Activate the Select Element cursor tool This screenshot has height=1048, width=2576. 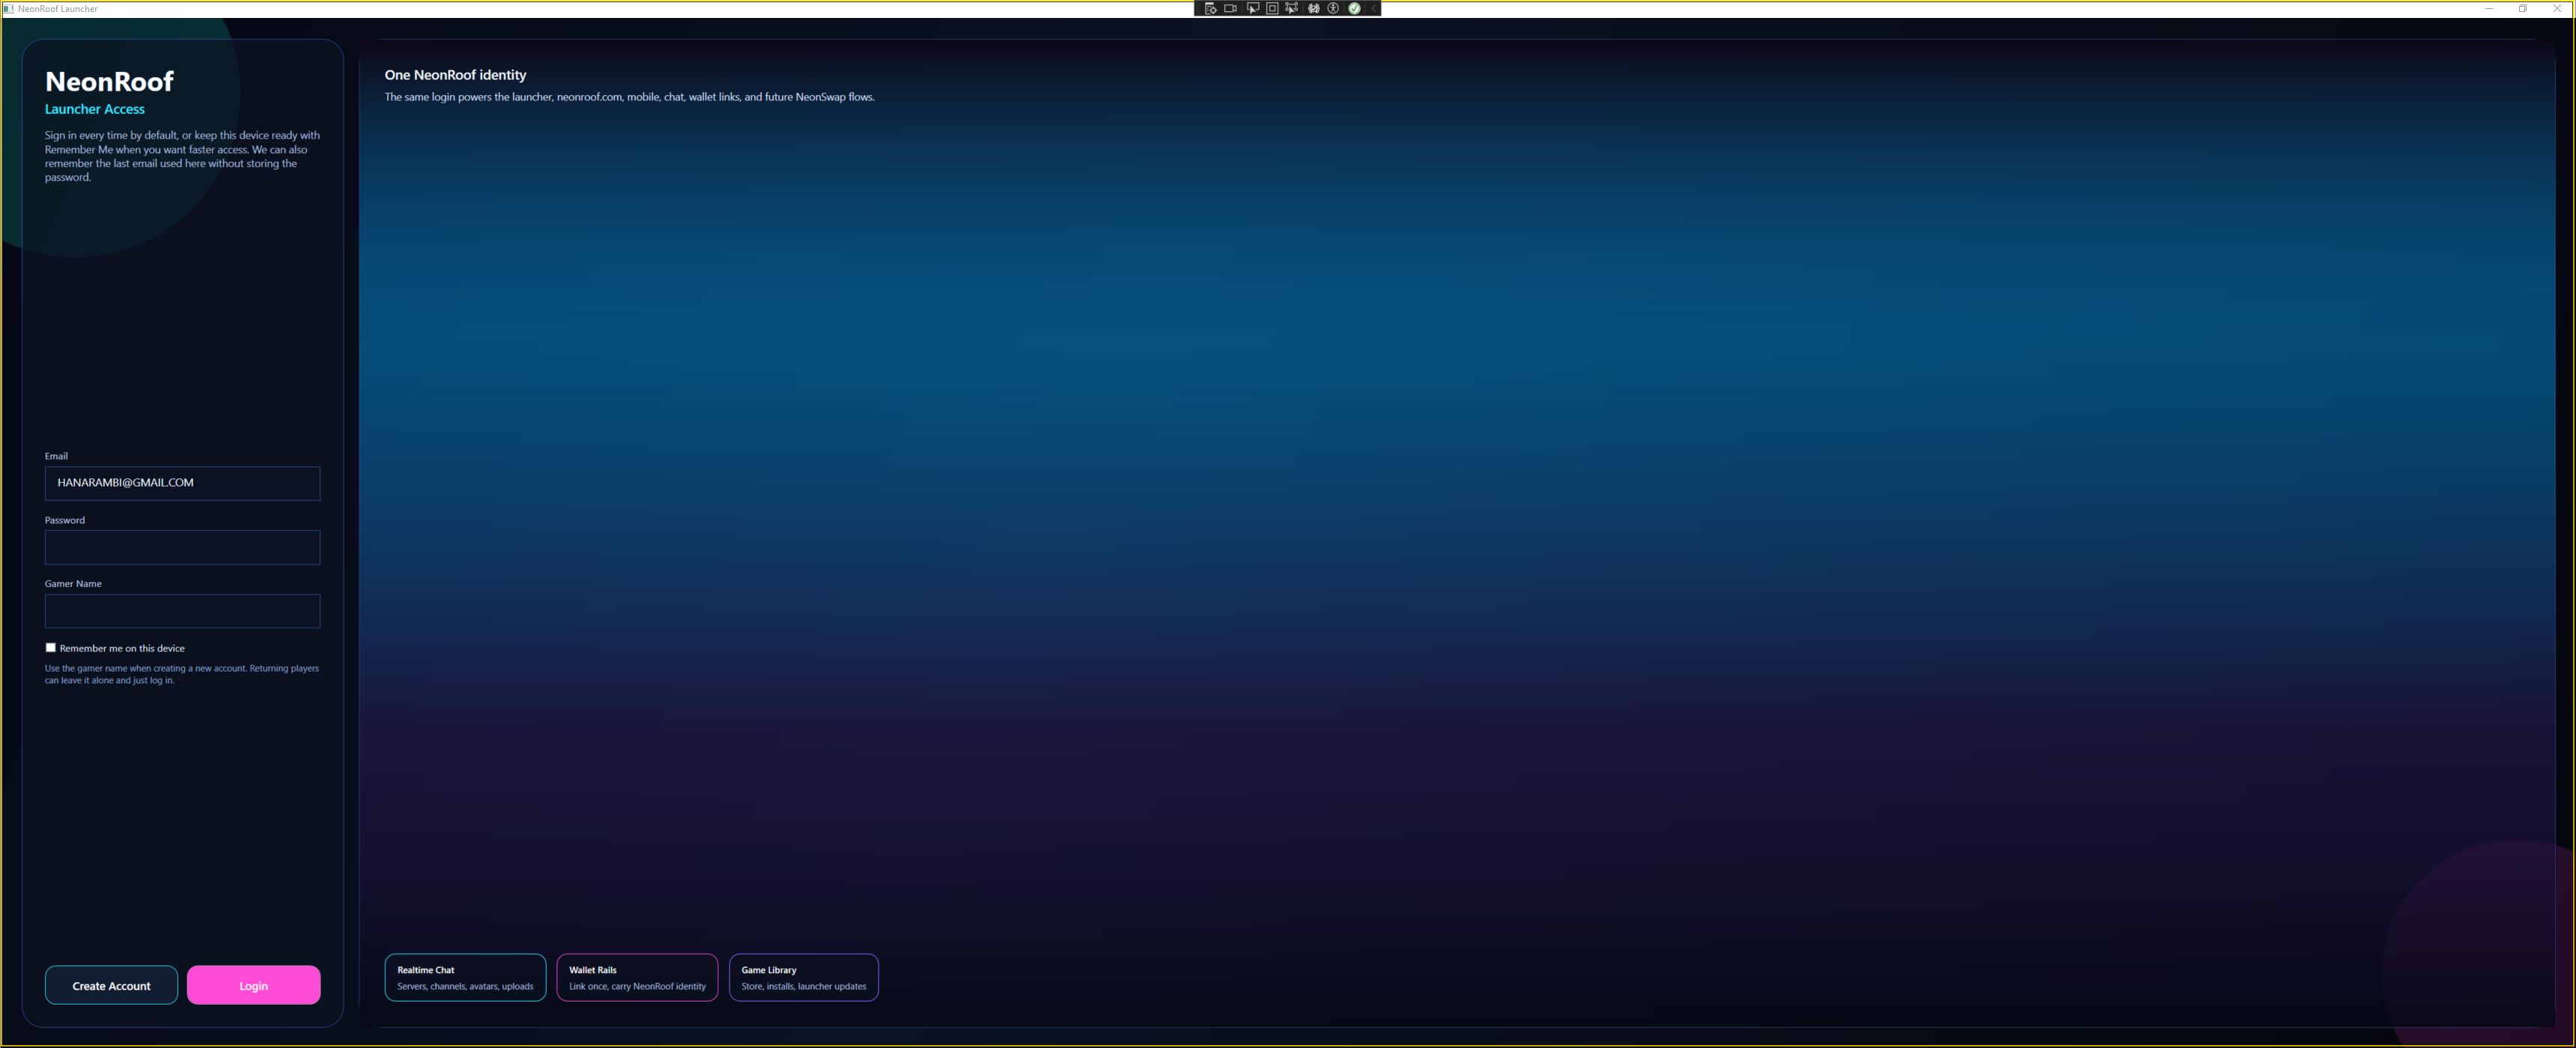tap(1253, 8)
